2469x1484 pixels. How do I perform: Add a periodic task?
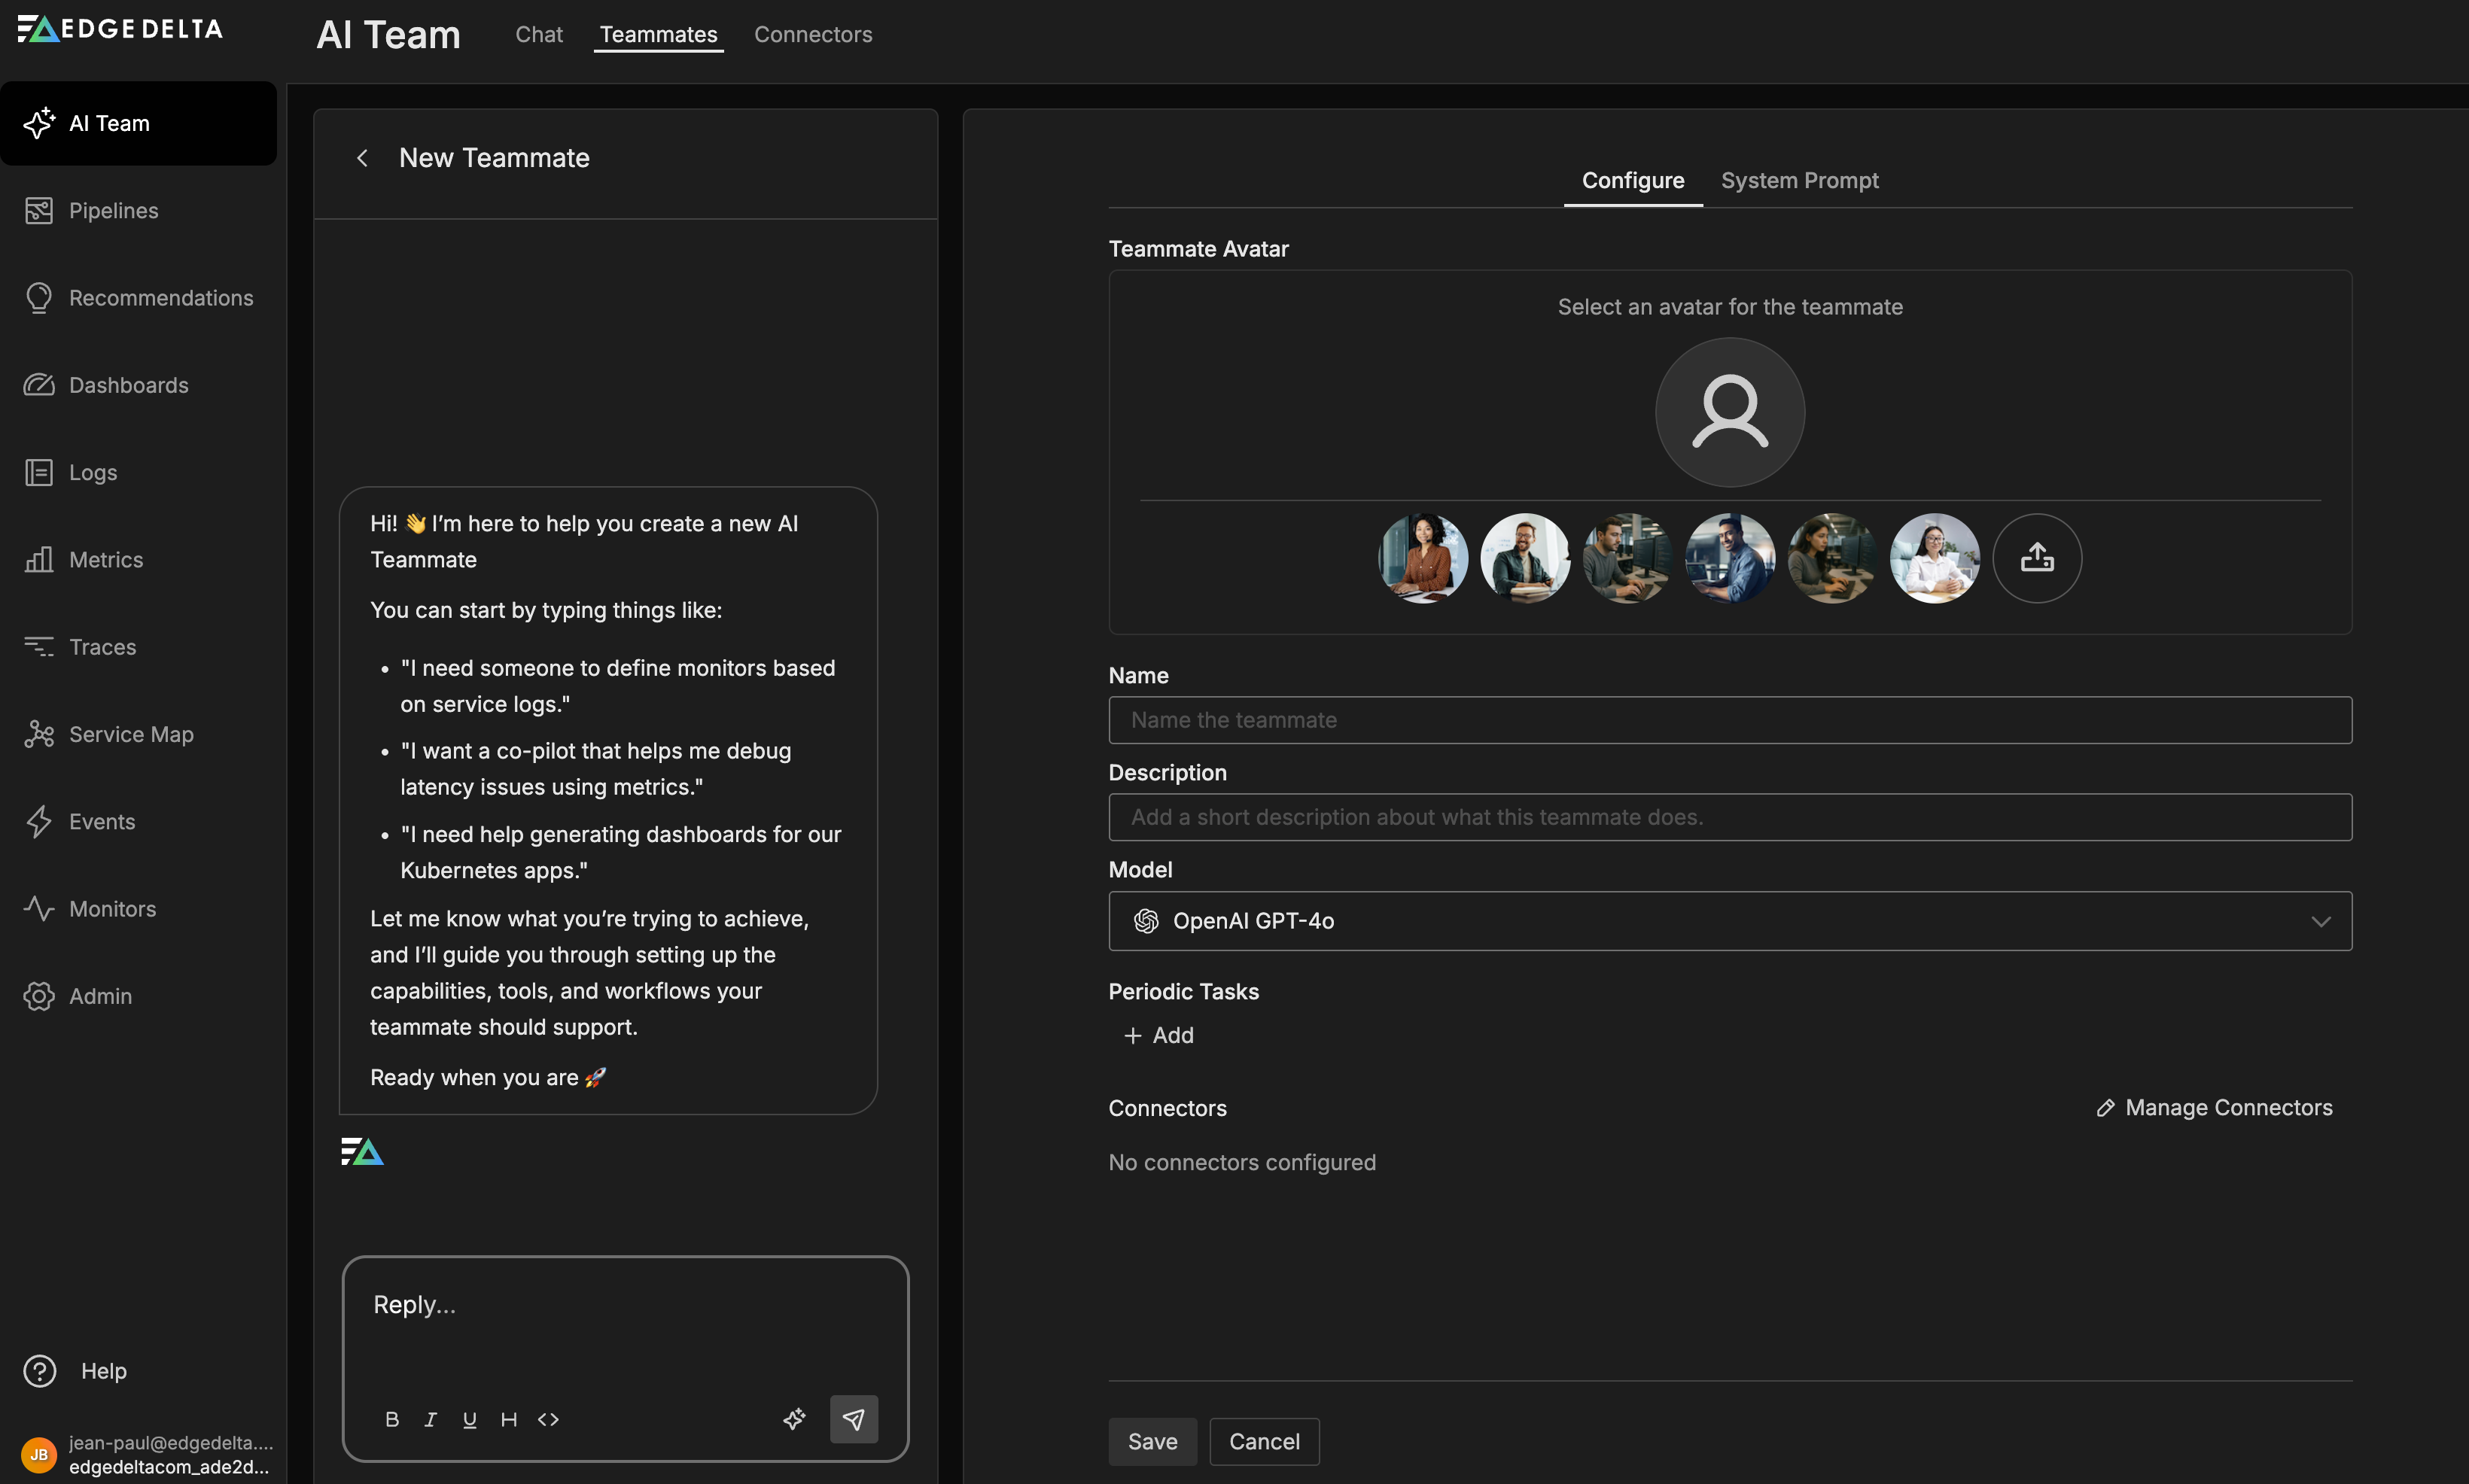click(x=1159, y=1035)
